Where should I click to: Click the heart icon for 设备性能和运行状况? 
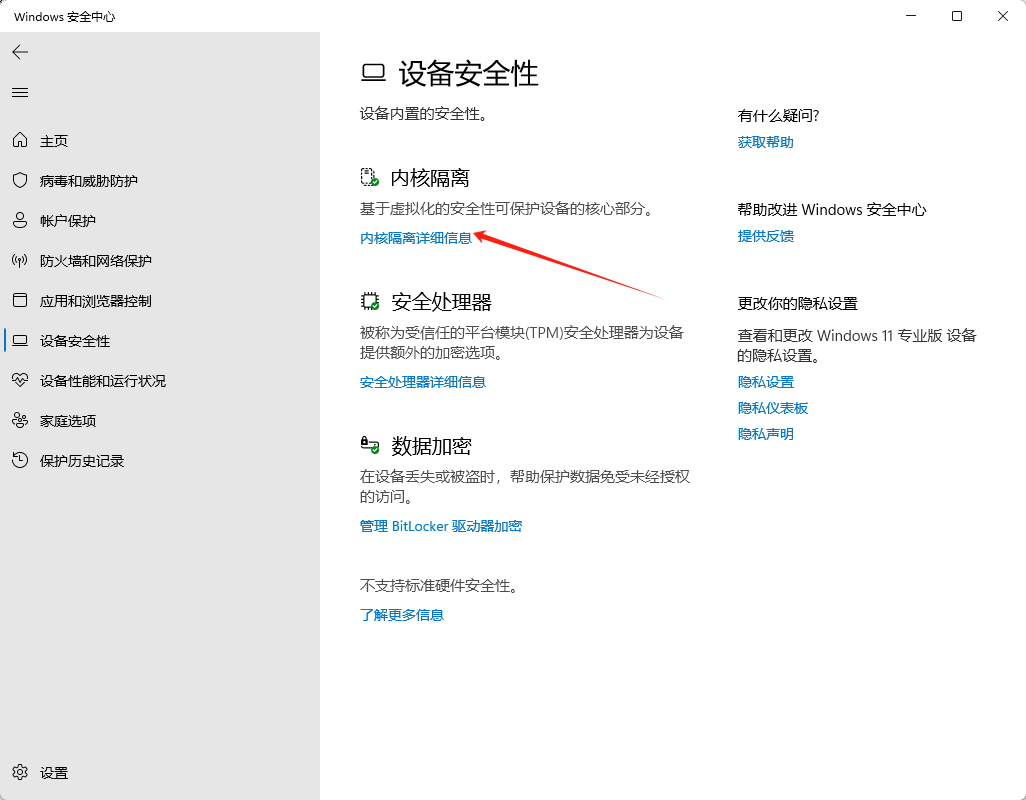[x=20, y=380]
